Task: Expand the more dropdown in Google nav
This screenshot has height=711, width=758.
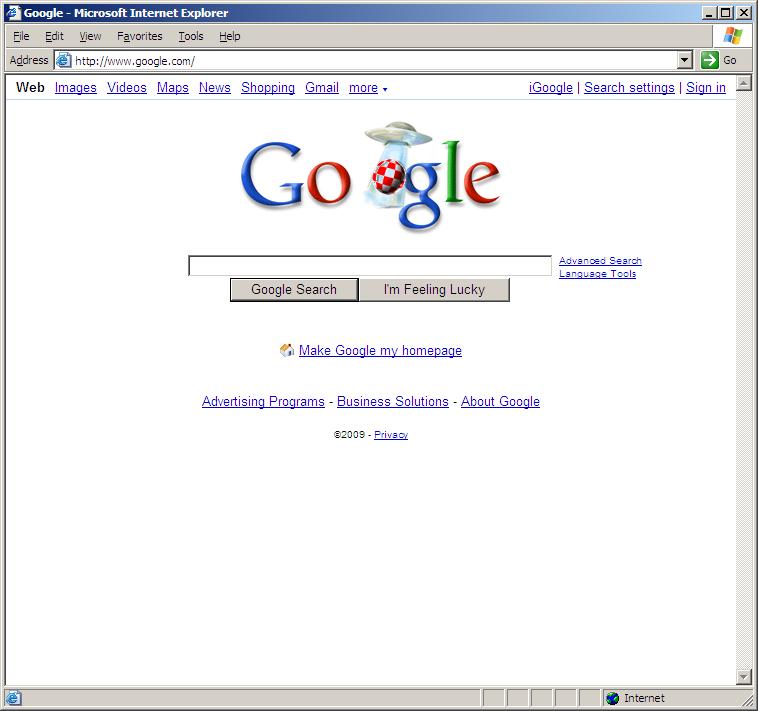Action: pyautogui.click(x=368, y=88)
